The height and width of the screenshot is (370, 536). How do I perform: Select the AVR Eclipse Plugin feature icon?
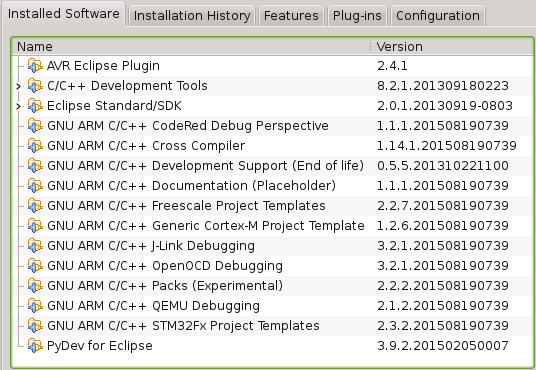(x=35, y=65)
